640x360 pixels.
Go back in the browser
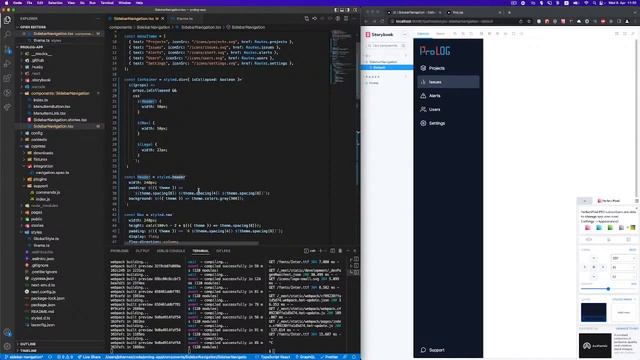(x=366, y=21)
